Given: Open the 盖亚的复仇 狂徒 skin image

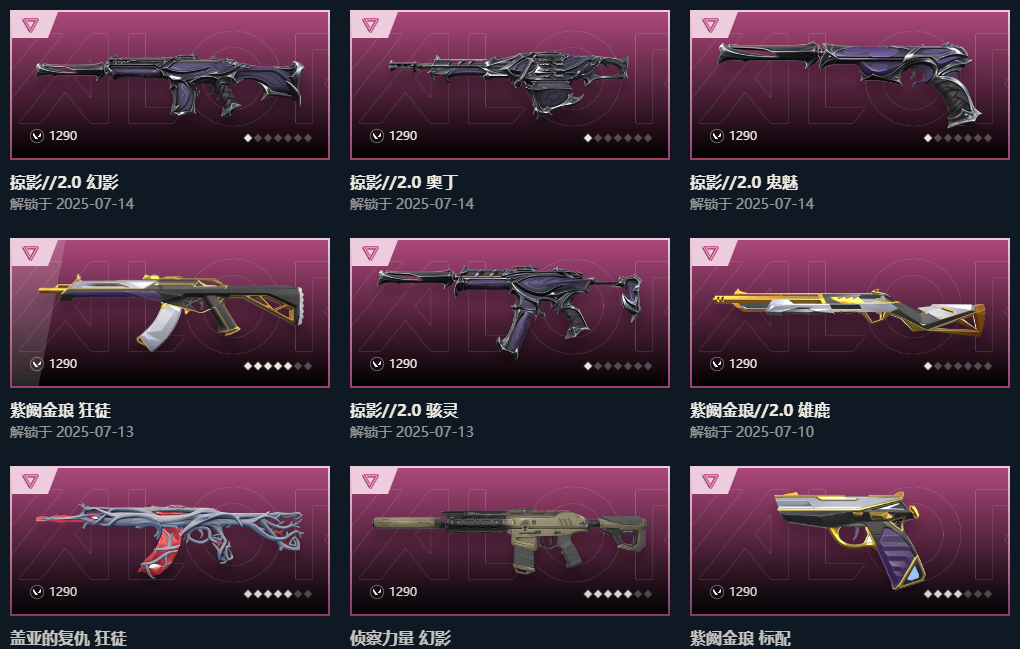Looking at the screenshot, I should pos(170,540).
